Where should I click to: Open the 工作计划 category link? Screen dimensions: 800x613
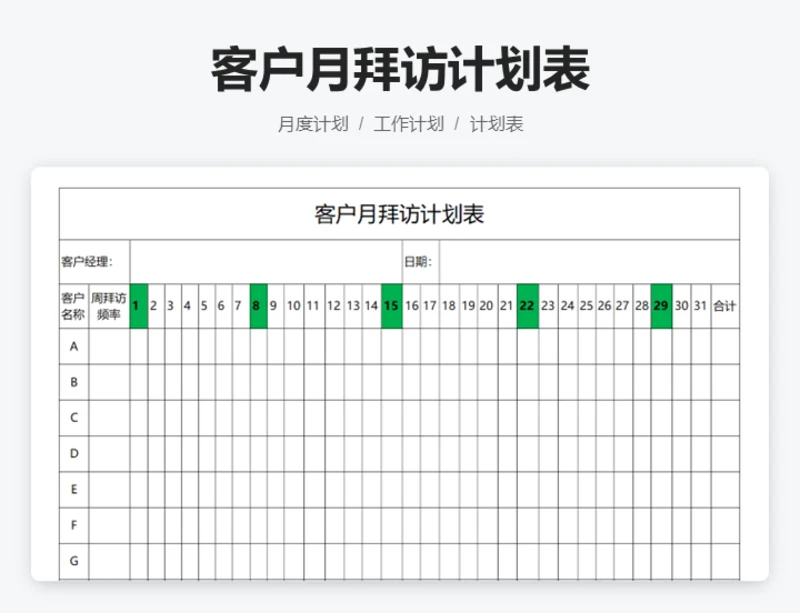(409, 124)
